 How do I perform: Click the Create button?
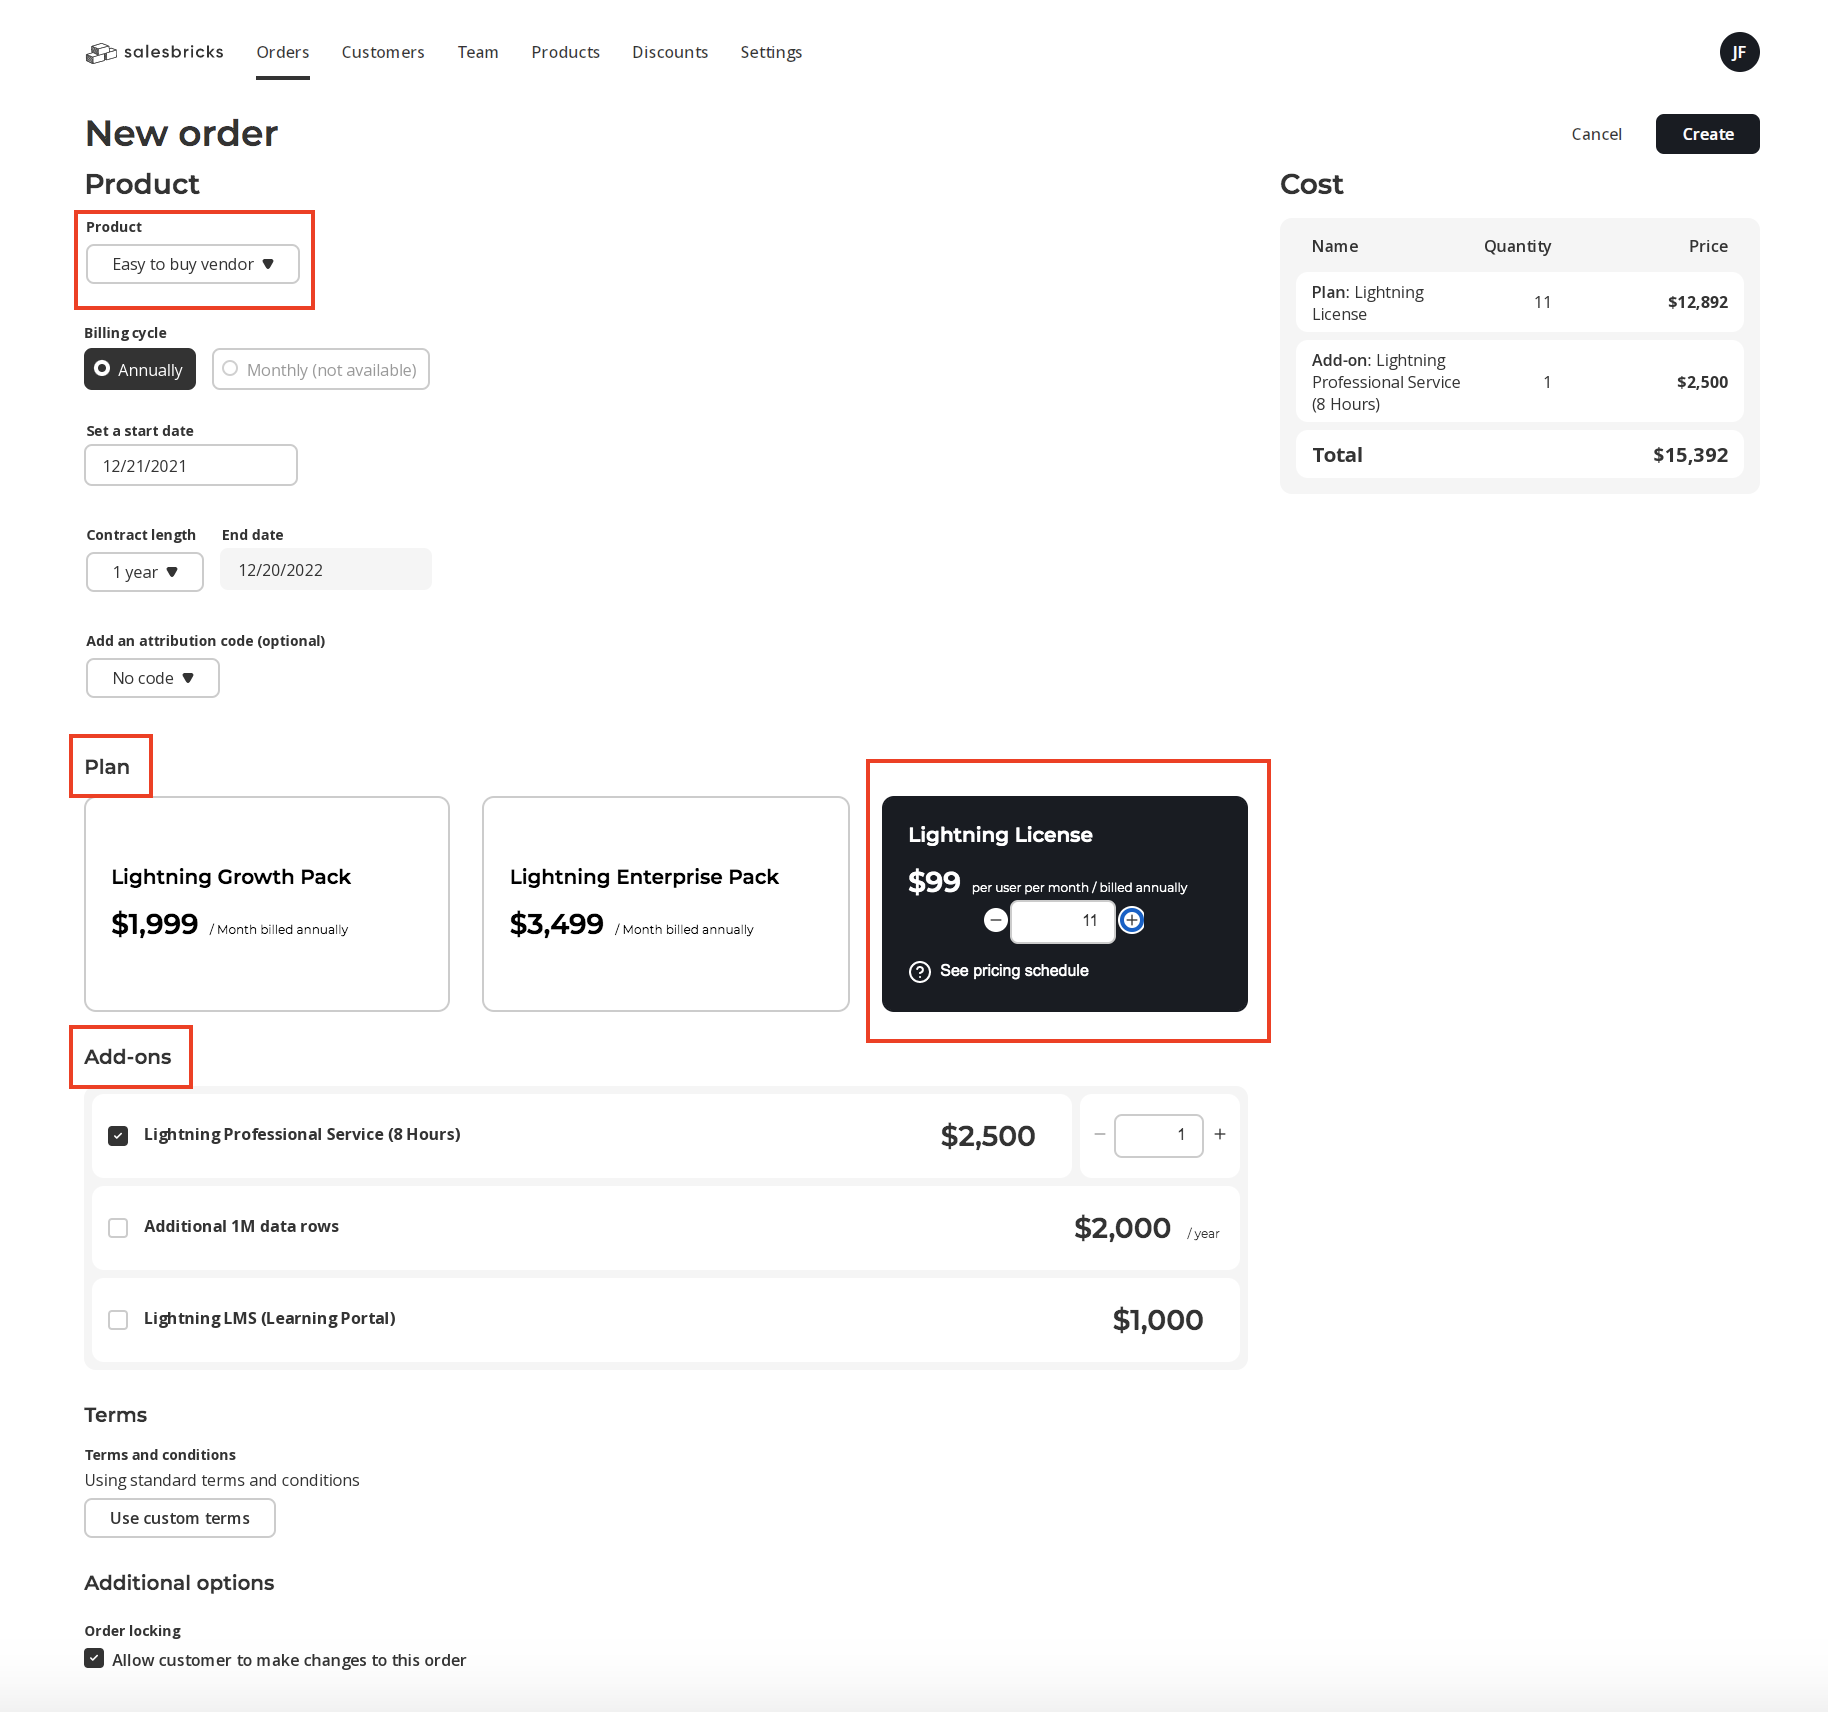pos(1707,134)
